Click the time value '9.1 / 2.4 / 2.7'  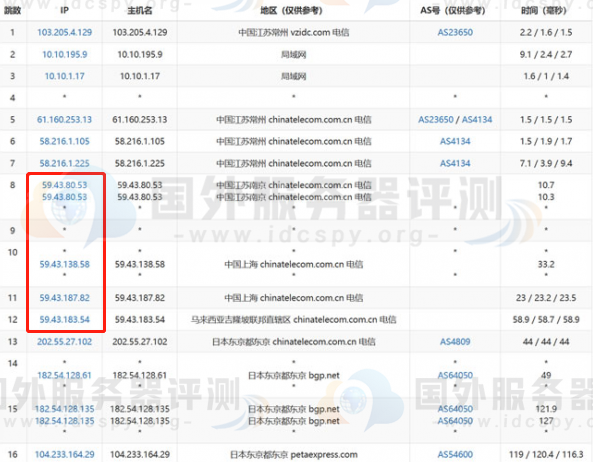click(x=546, y=54)
